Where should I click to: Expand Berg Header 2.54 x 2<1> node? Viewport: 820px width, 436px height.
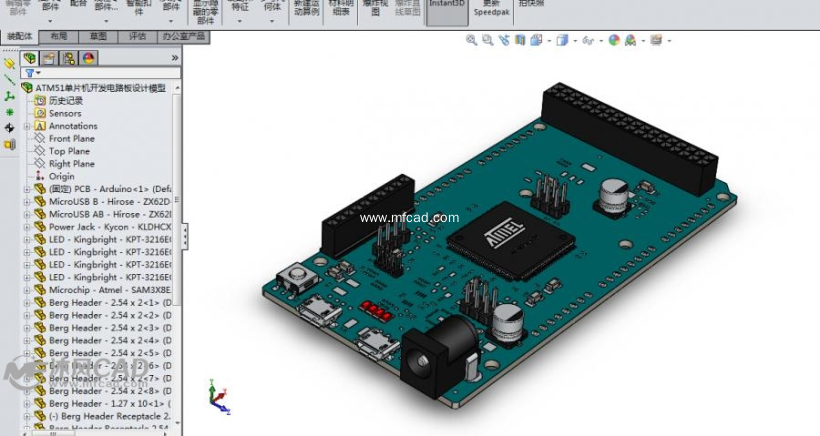[x=27, y=303]
